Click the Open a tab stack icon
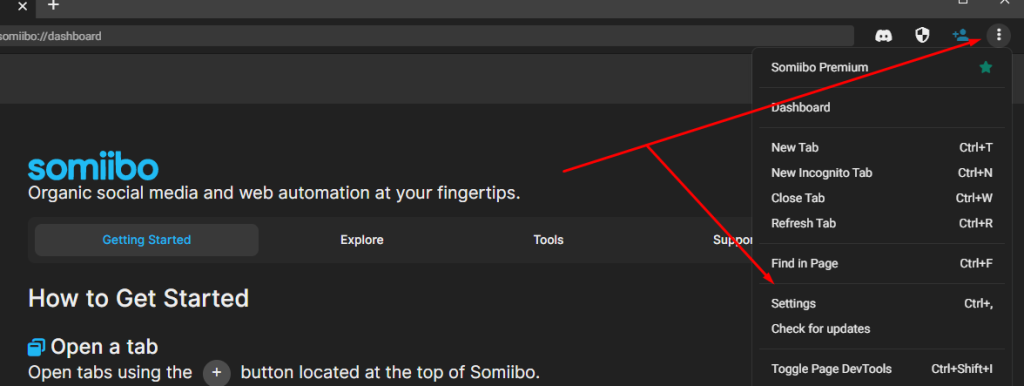This screenshot has height=386, width=1024. click(37, 346)
